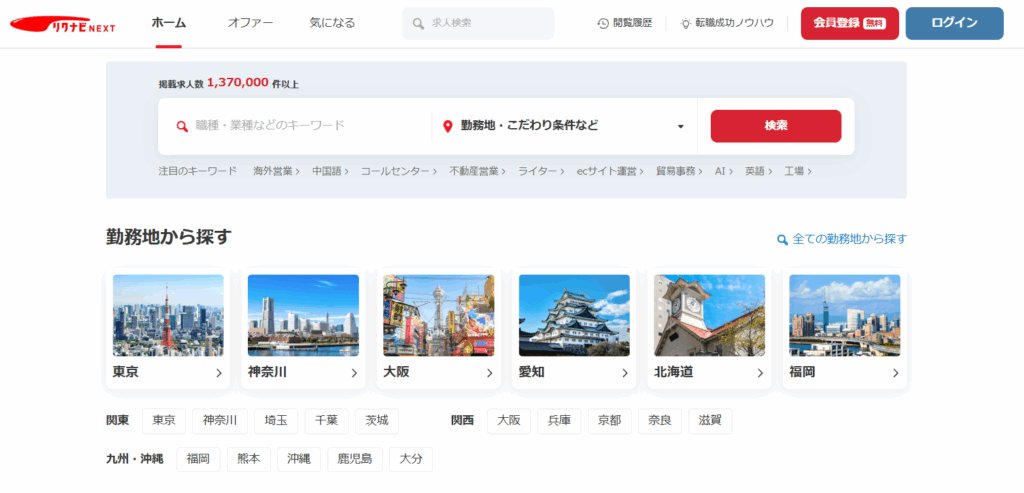Click the 会員登録 無料 button
Viewport: 1024px width, 493px height.
coord(849,23)
